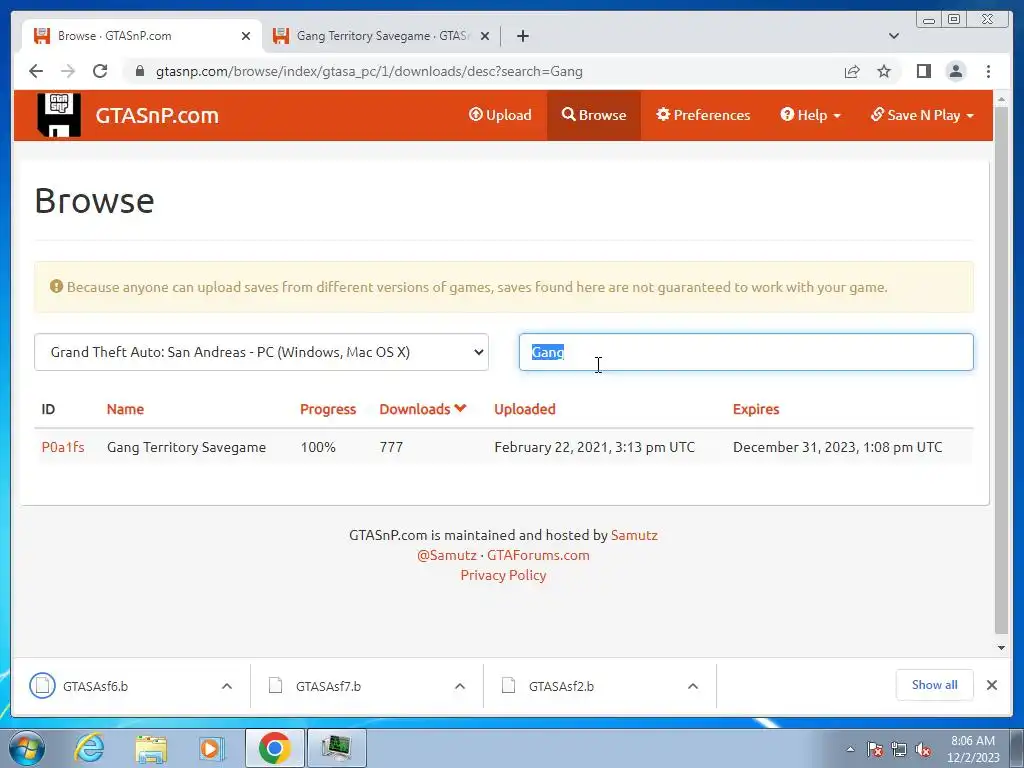Go to GTASnP.com home title
This screenshot has width=1024, height=768.
click(157, 116)
